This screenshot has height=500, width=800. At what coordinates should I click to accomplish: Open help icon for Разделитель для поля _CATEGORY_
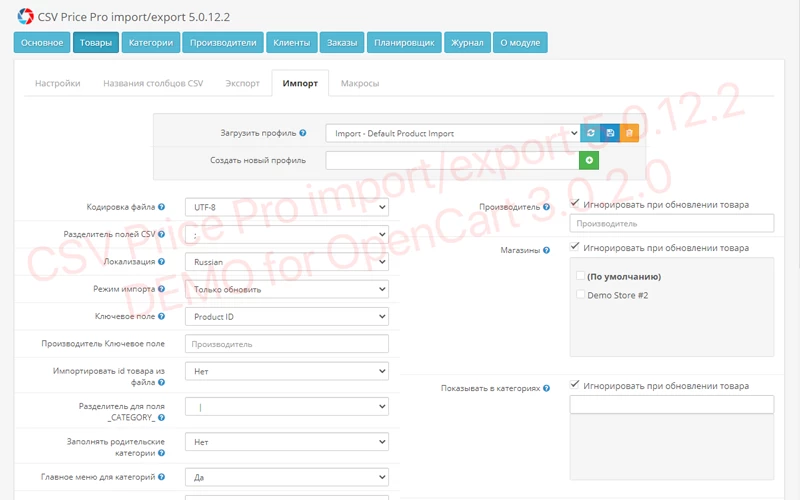pos(161,417)
